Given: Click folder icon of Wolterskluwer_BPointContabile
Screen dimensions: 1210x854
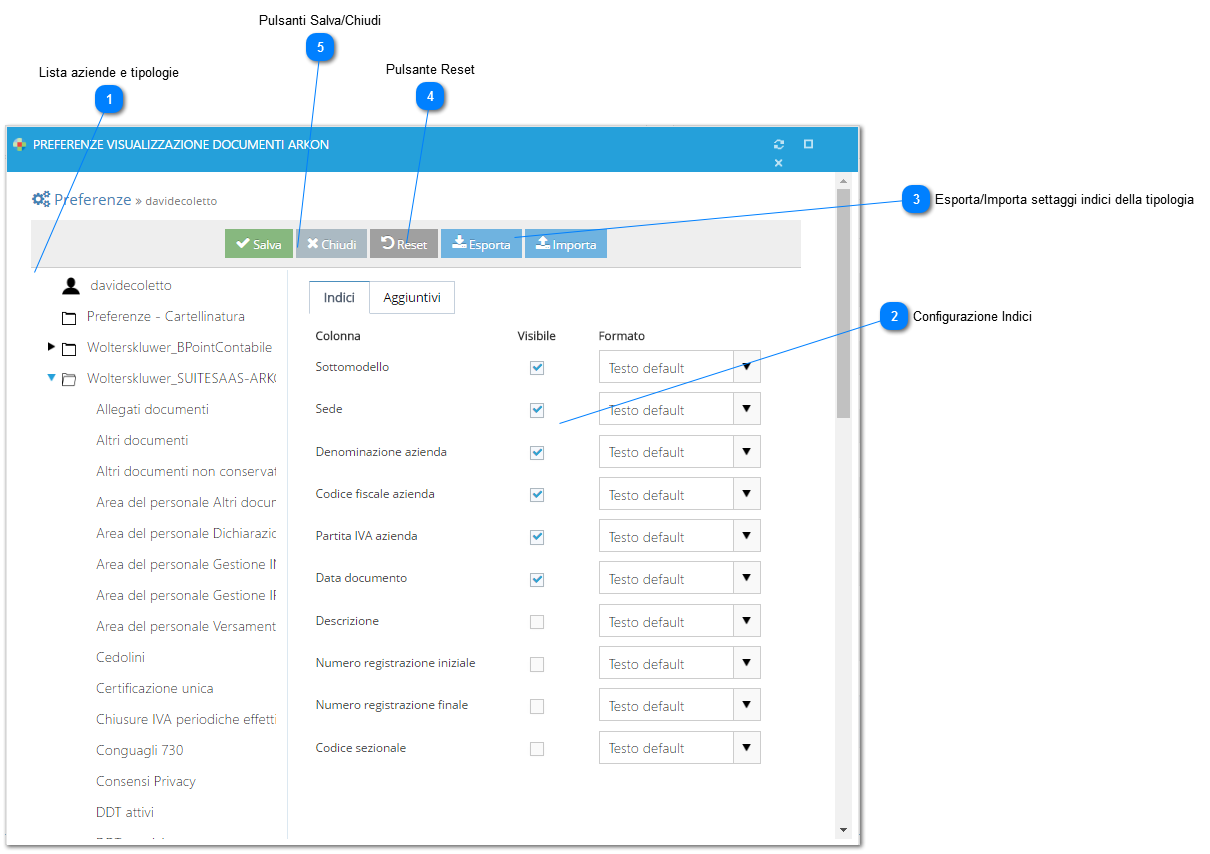Looking at the screenshot, I should coord(69,349).
